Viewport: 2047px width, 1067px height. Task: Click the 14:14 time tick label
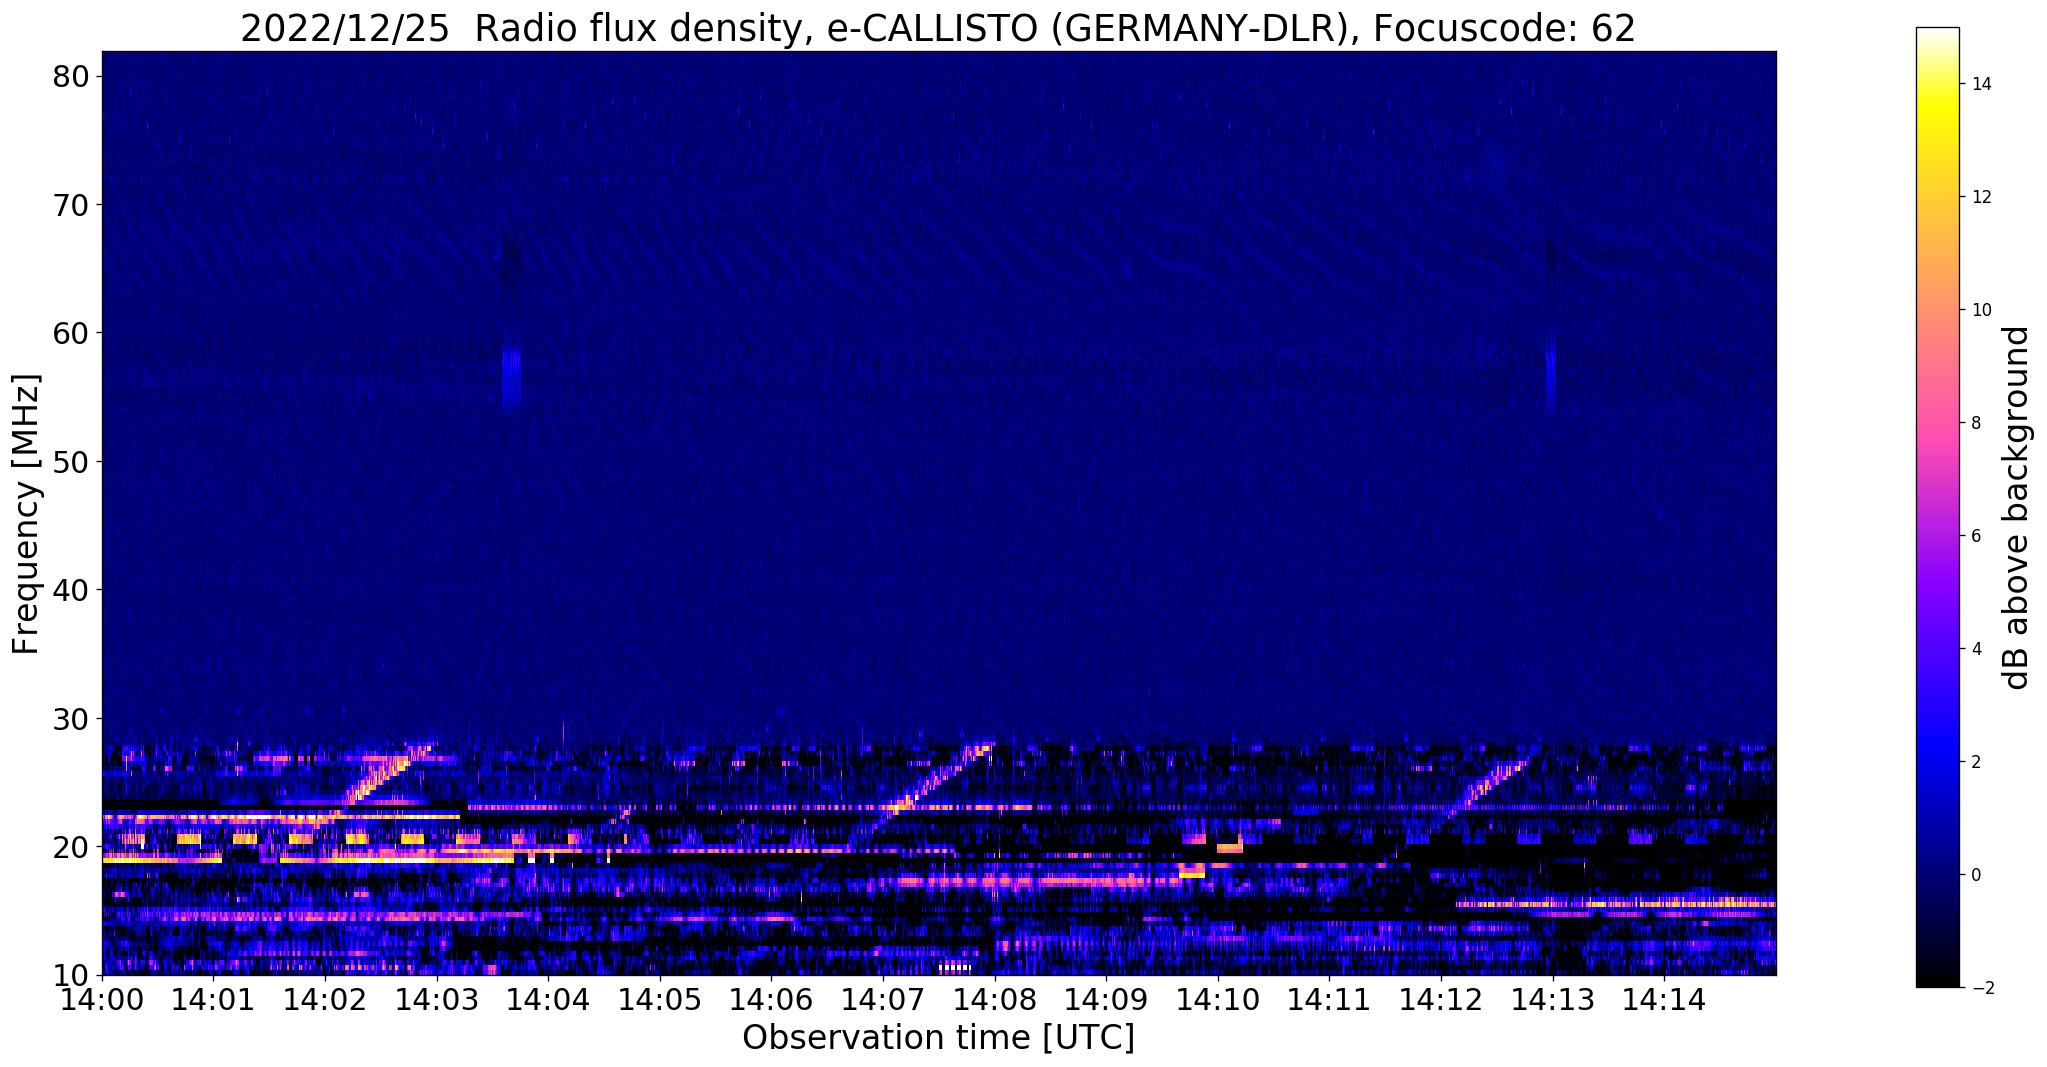(x=1664, y=999)
